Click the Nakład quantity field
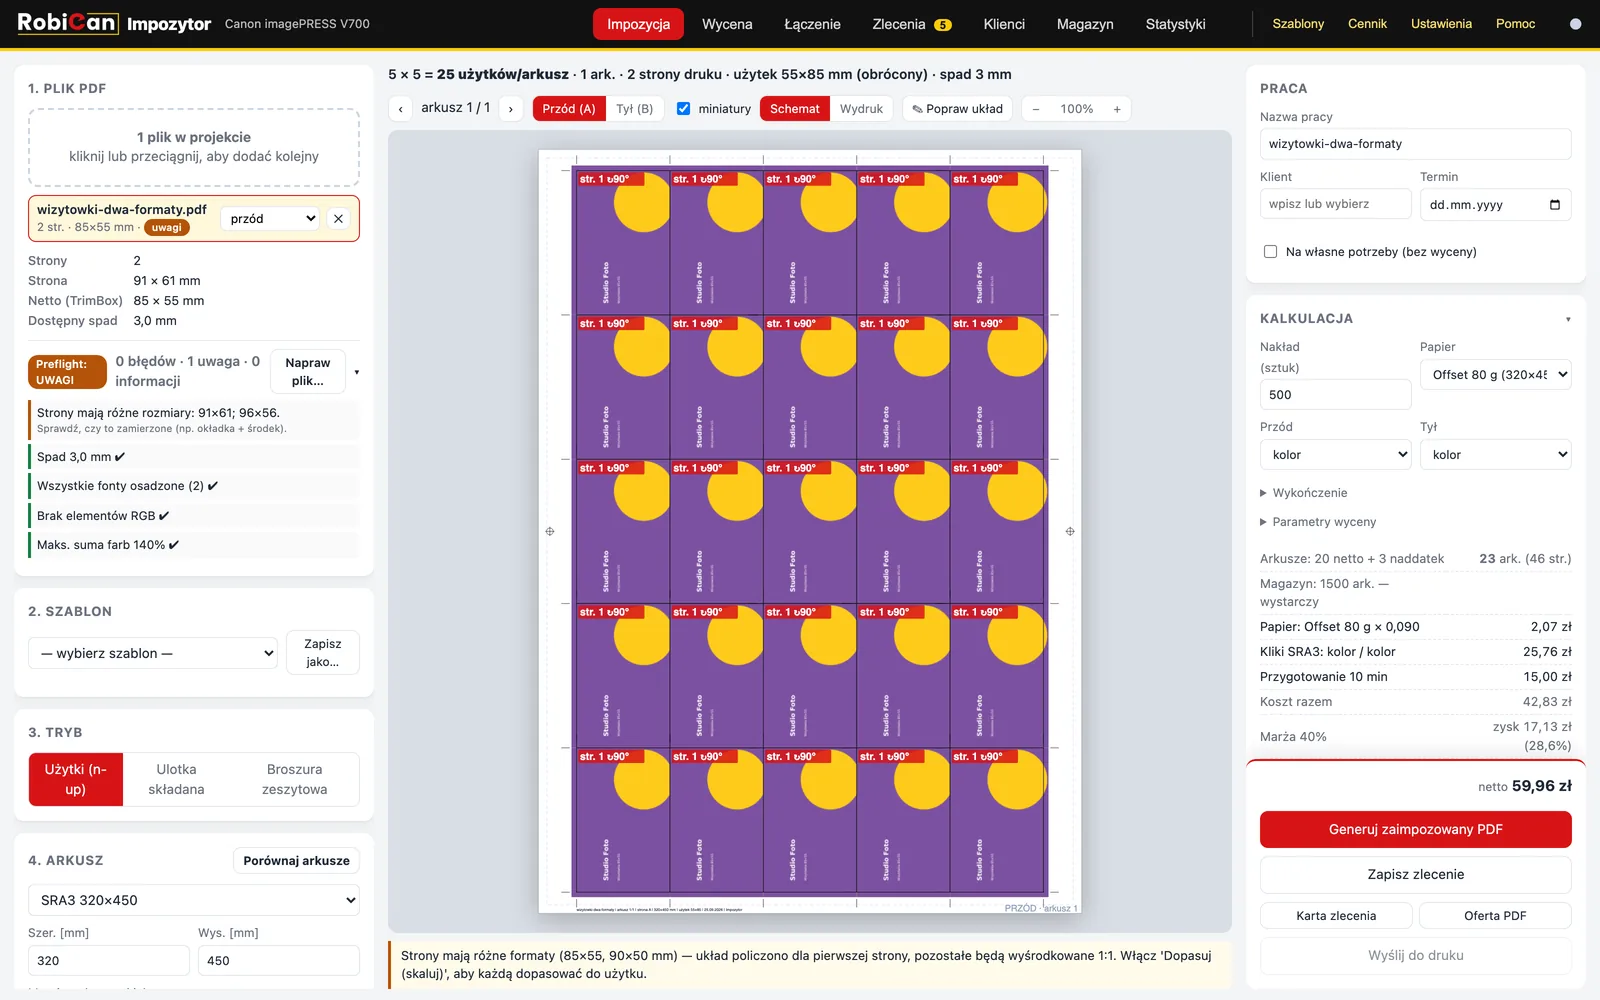Image resolution: width=1600 pixels, height=1000 pixels. click(x=1335, y=395)
